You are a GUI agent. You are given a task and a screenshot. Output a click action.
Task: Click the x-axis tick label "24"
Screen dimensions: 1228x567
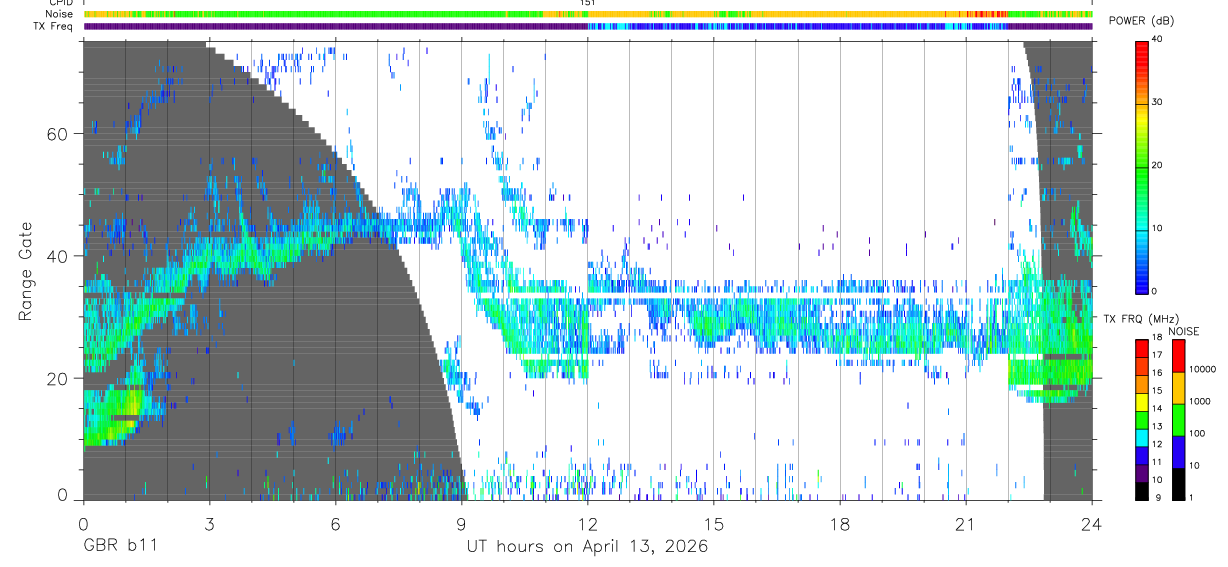pyautogui.click(x=1092, y=525)
